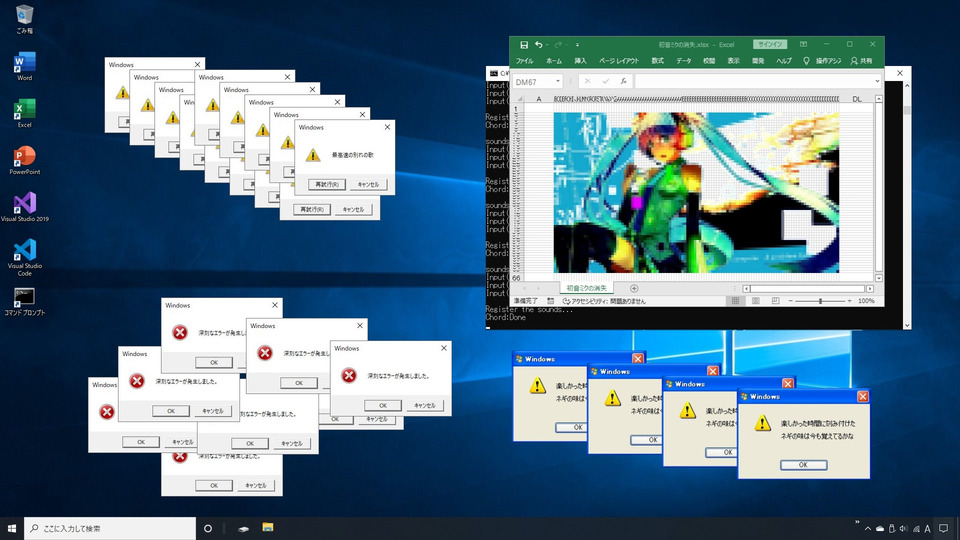Open Excel's Ribbon Display Options button
The image size is (960, 540).
[803, 44]
